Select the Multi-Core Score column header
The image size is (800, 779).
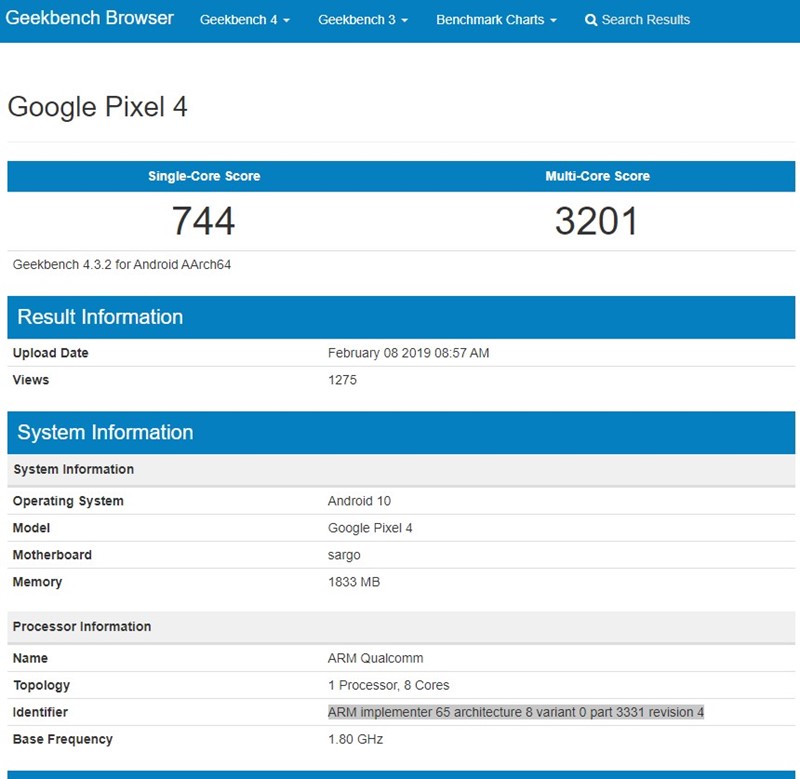(597, 176)
